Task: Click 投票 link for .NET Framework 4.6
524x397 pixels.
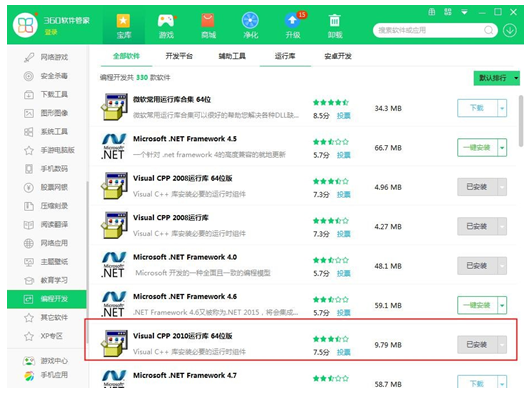Action: pyautogui.click(x=344, y=313)
